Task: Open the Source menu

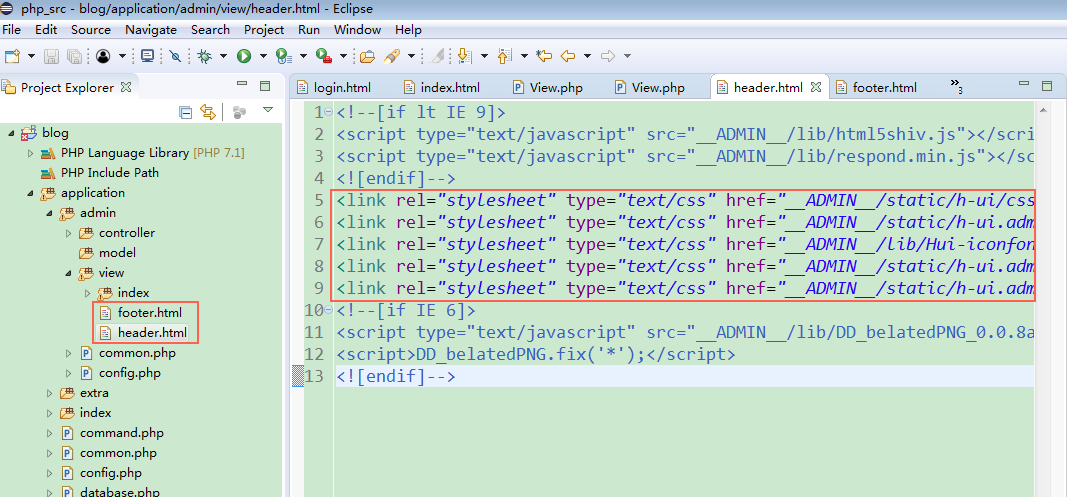Action: click(x=91, y=30)
